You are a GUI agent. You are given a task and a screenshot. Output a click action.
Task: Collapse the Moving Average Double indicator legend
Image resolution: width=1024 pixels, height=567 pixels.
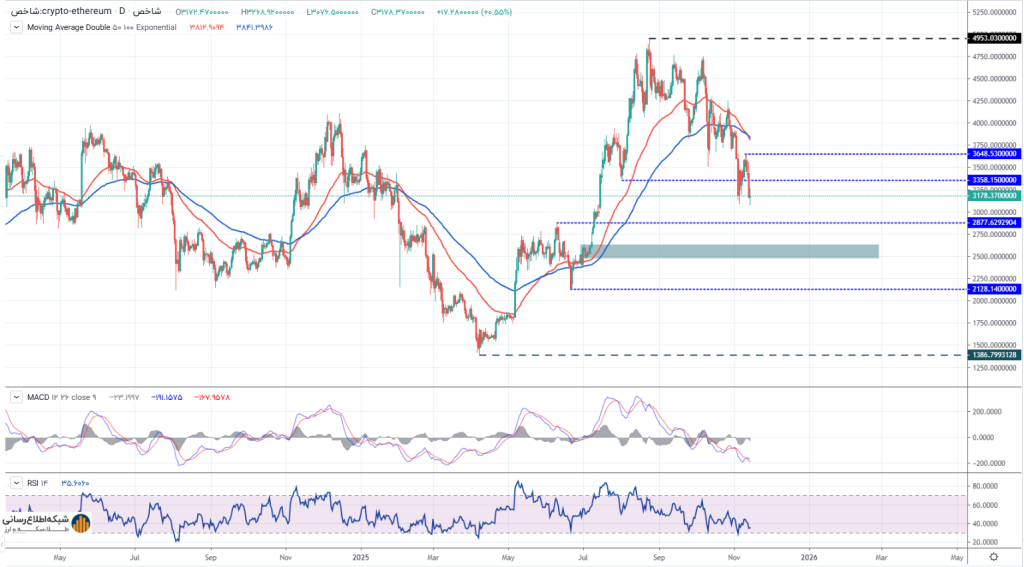point(14,27)
